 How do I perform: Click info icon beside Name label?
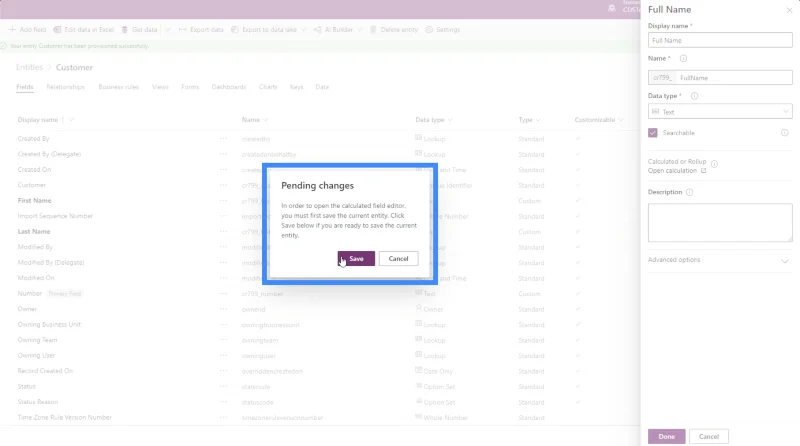click(x=683, y=58)
